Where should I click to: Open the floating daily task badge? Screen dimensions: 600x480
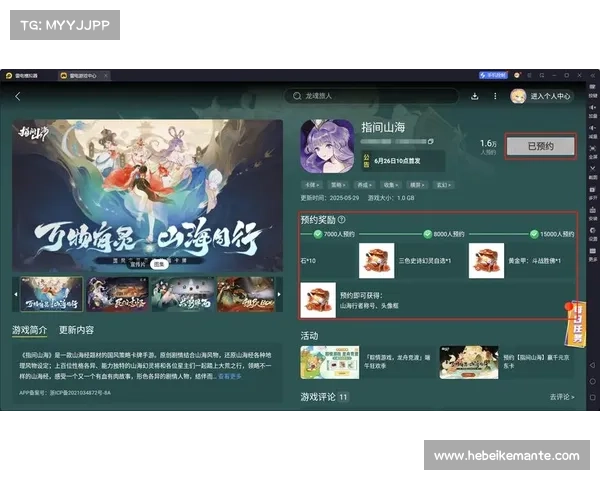click(575, 324)
